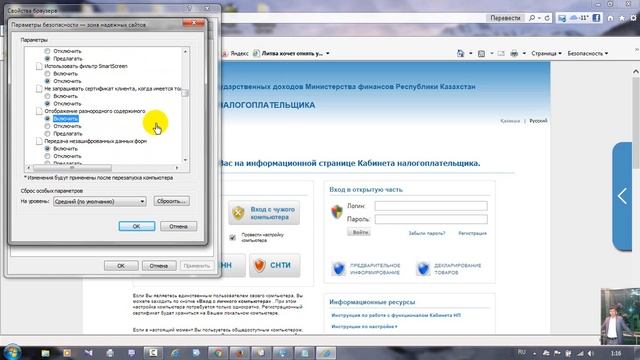
Task: Open the browser tools gear icon
Action: coord(633,18)
